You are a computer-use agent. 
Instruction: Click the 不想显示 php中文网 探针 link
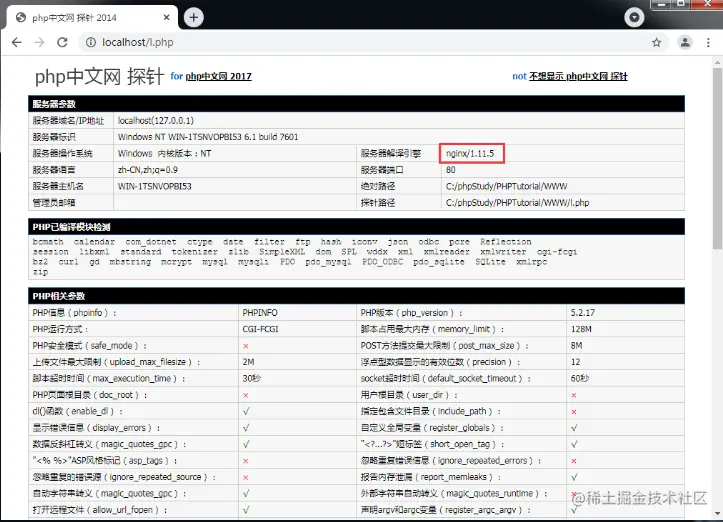click(578, 76)
